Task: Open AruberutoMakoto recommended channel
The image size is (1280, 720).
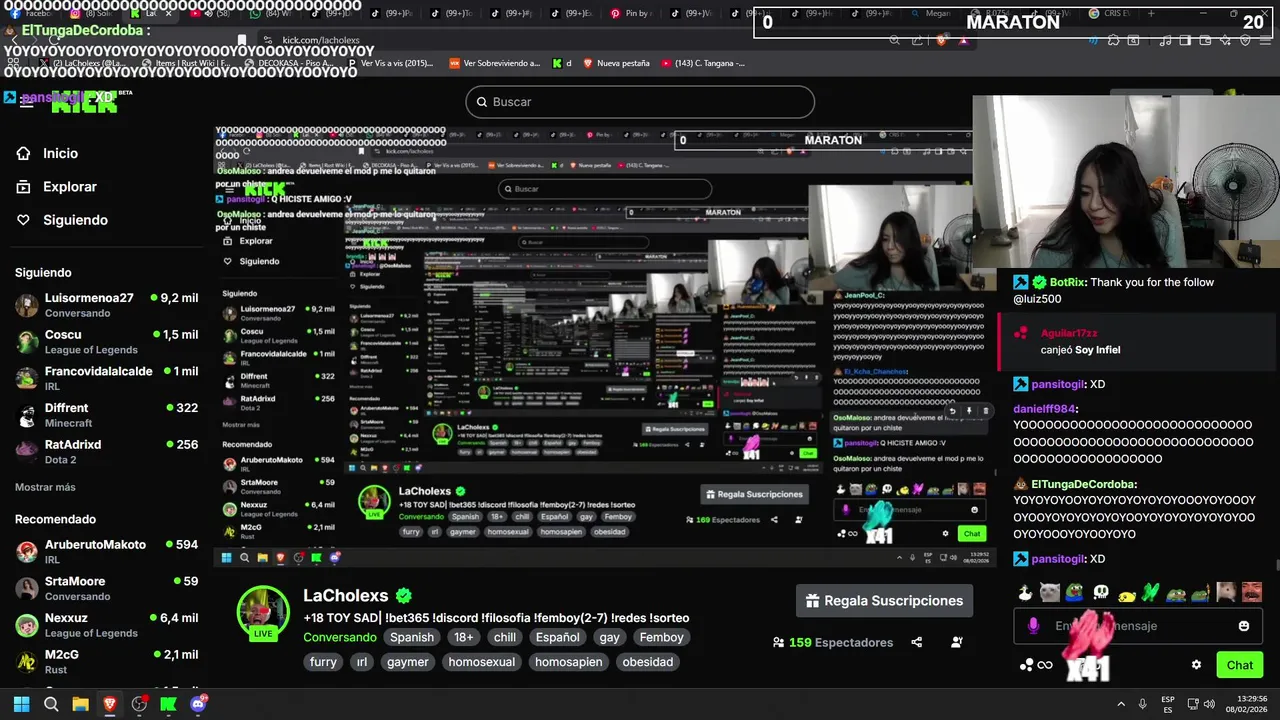Action: (107, 552)
